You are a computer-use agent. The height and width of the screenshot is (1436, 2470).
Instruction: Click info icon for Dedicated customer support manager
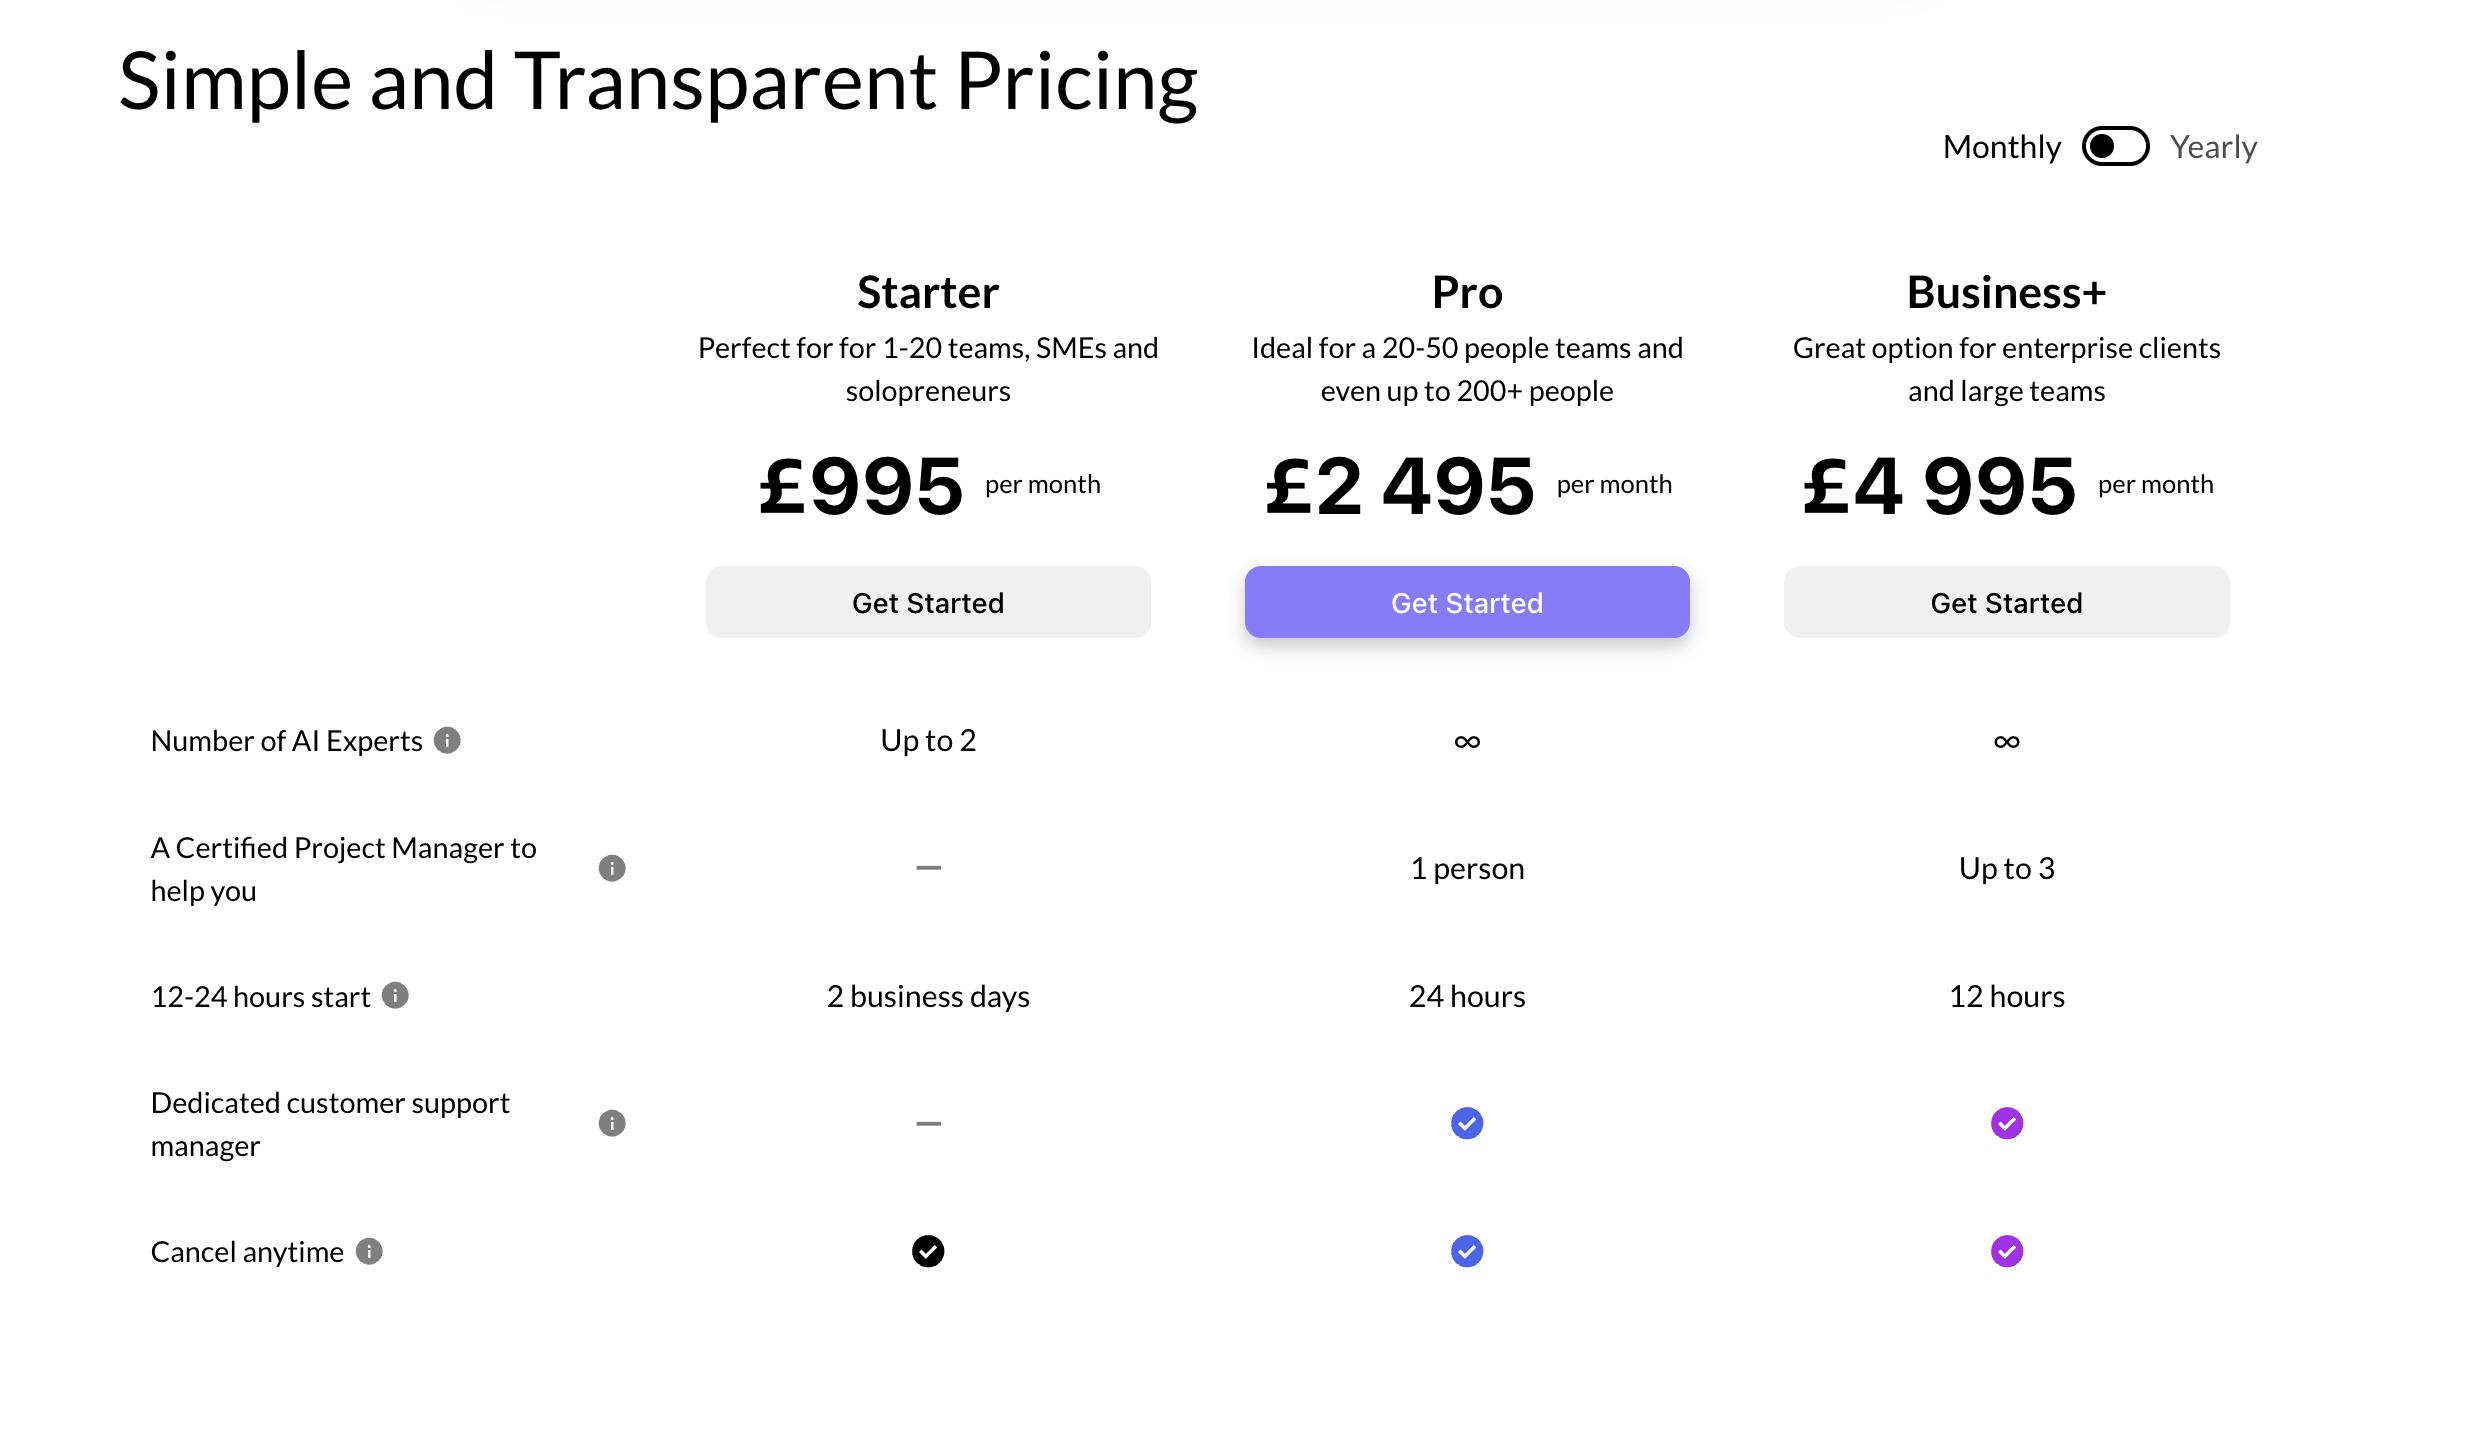[612, 1123]
